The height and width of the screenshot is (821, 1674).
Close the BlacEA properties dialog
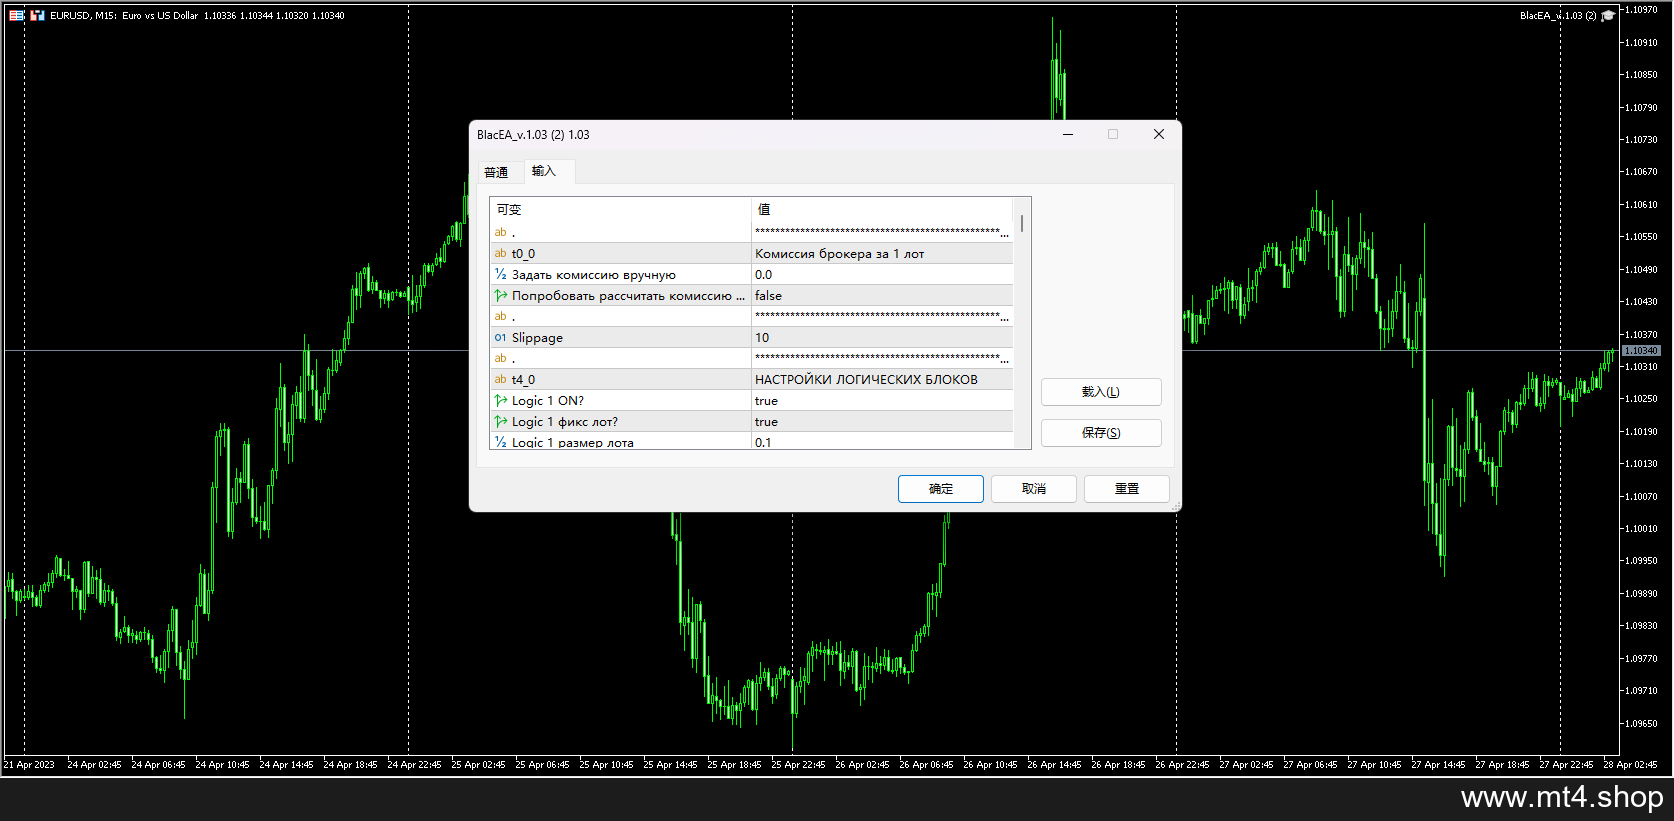click(1159, 134)
